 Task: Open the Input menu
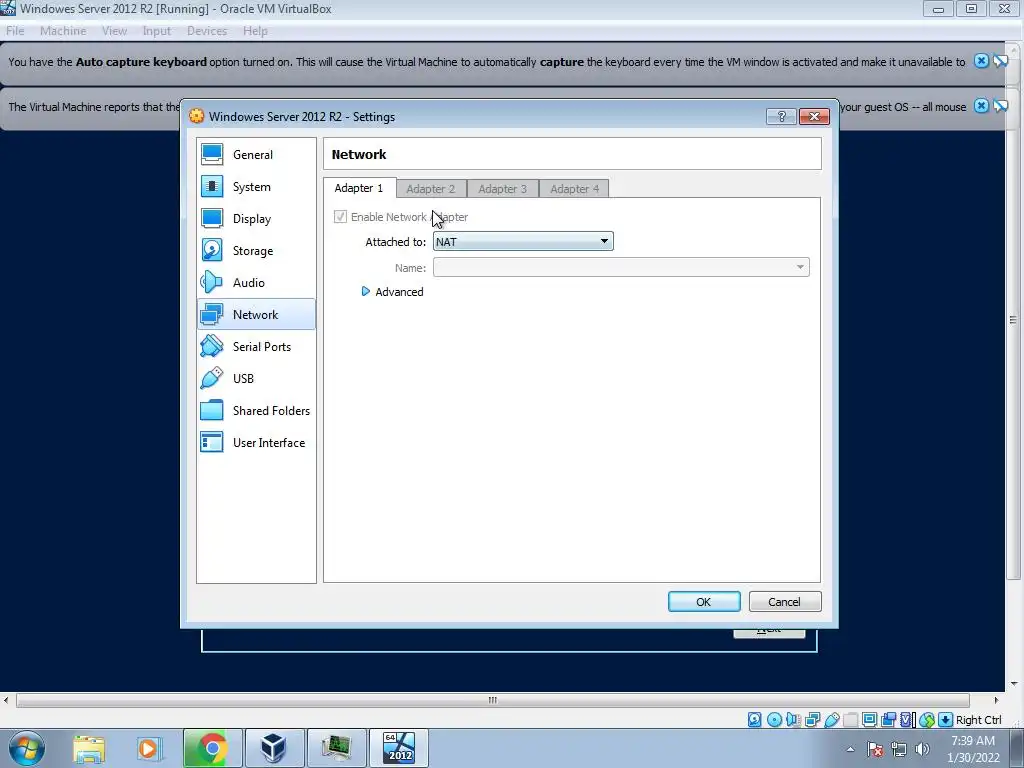[x=157, y=31]
